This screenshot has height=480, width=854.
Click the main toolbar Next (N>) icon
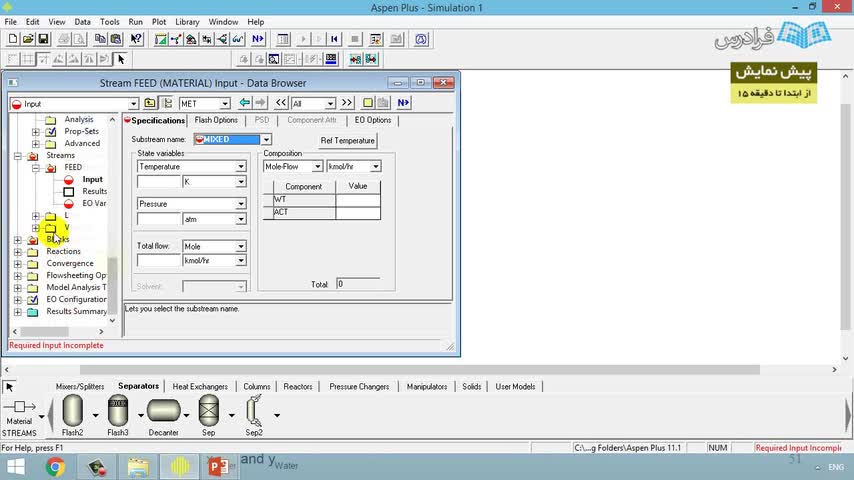pyautogui.click(x=258, y=39)
